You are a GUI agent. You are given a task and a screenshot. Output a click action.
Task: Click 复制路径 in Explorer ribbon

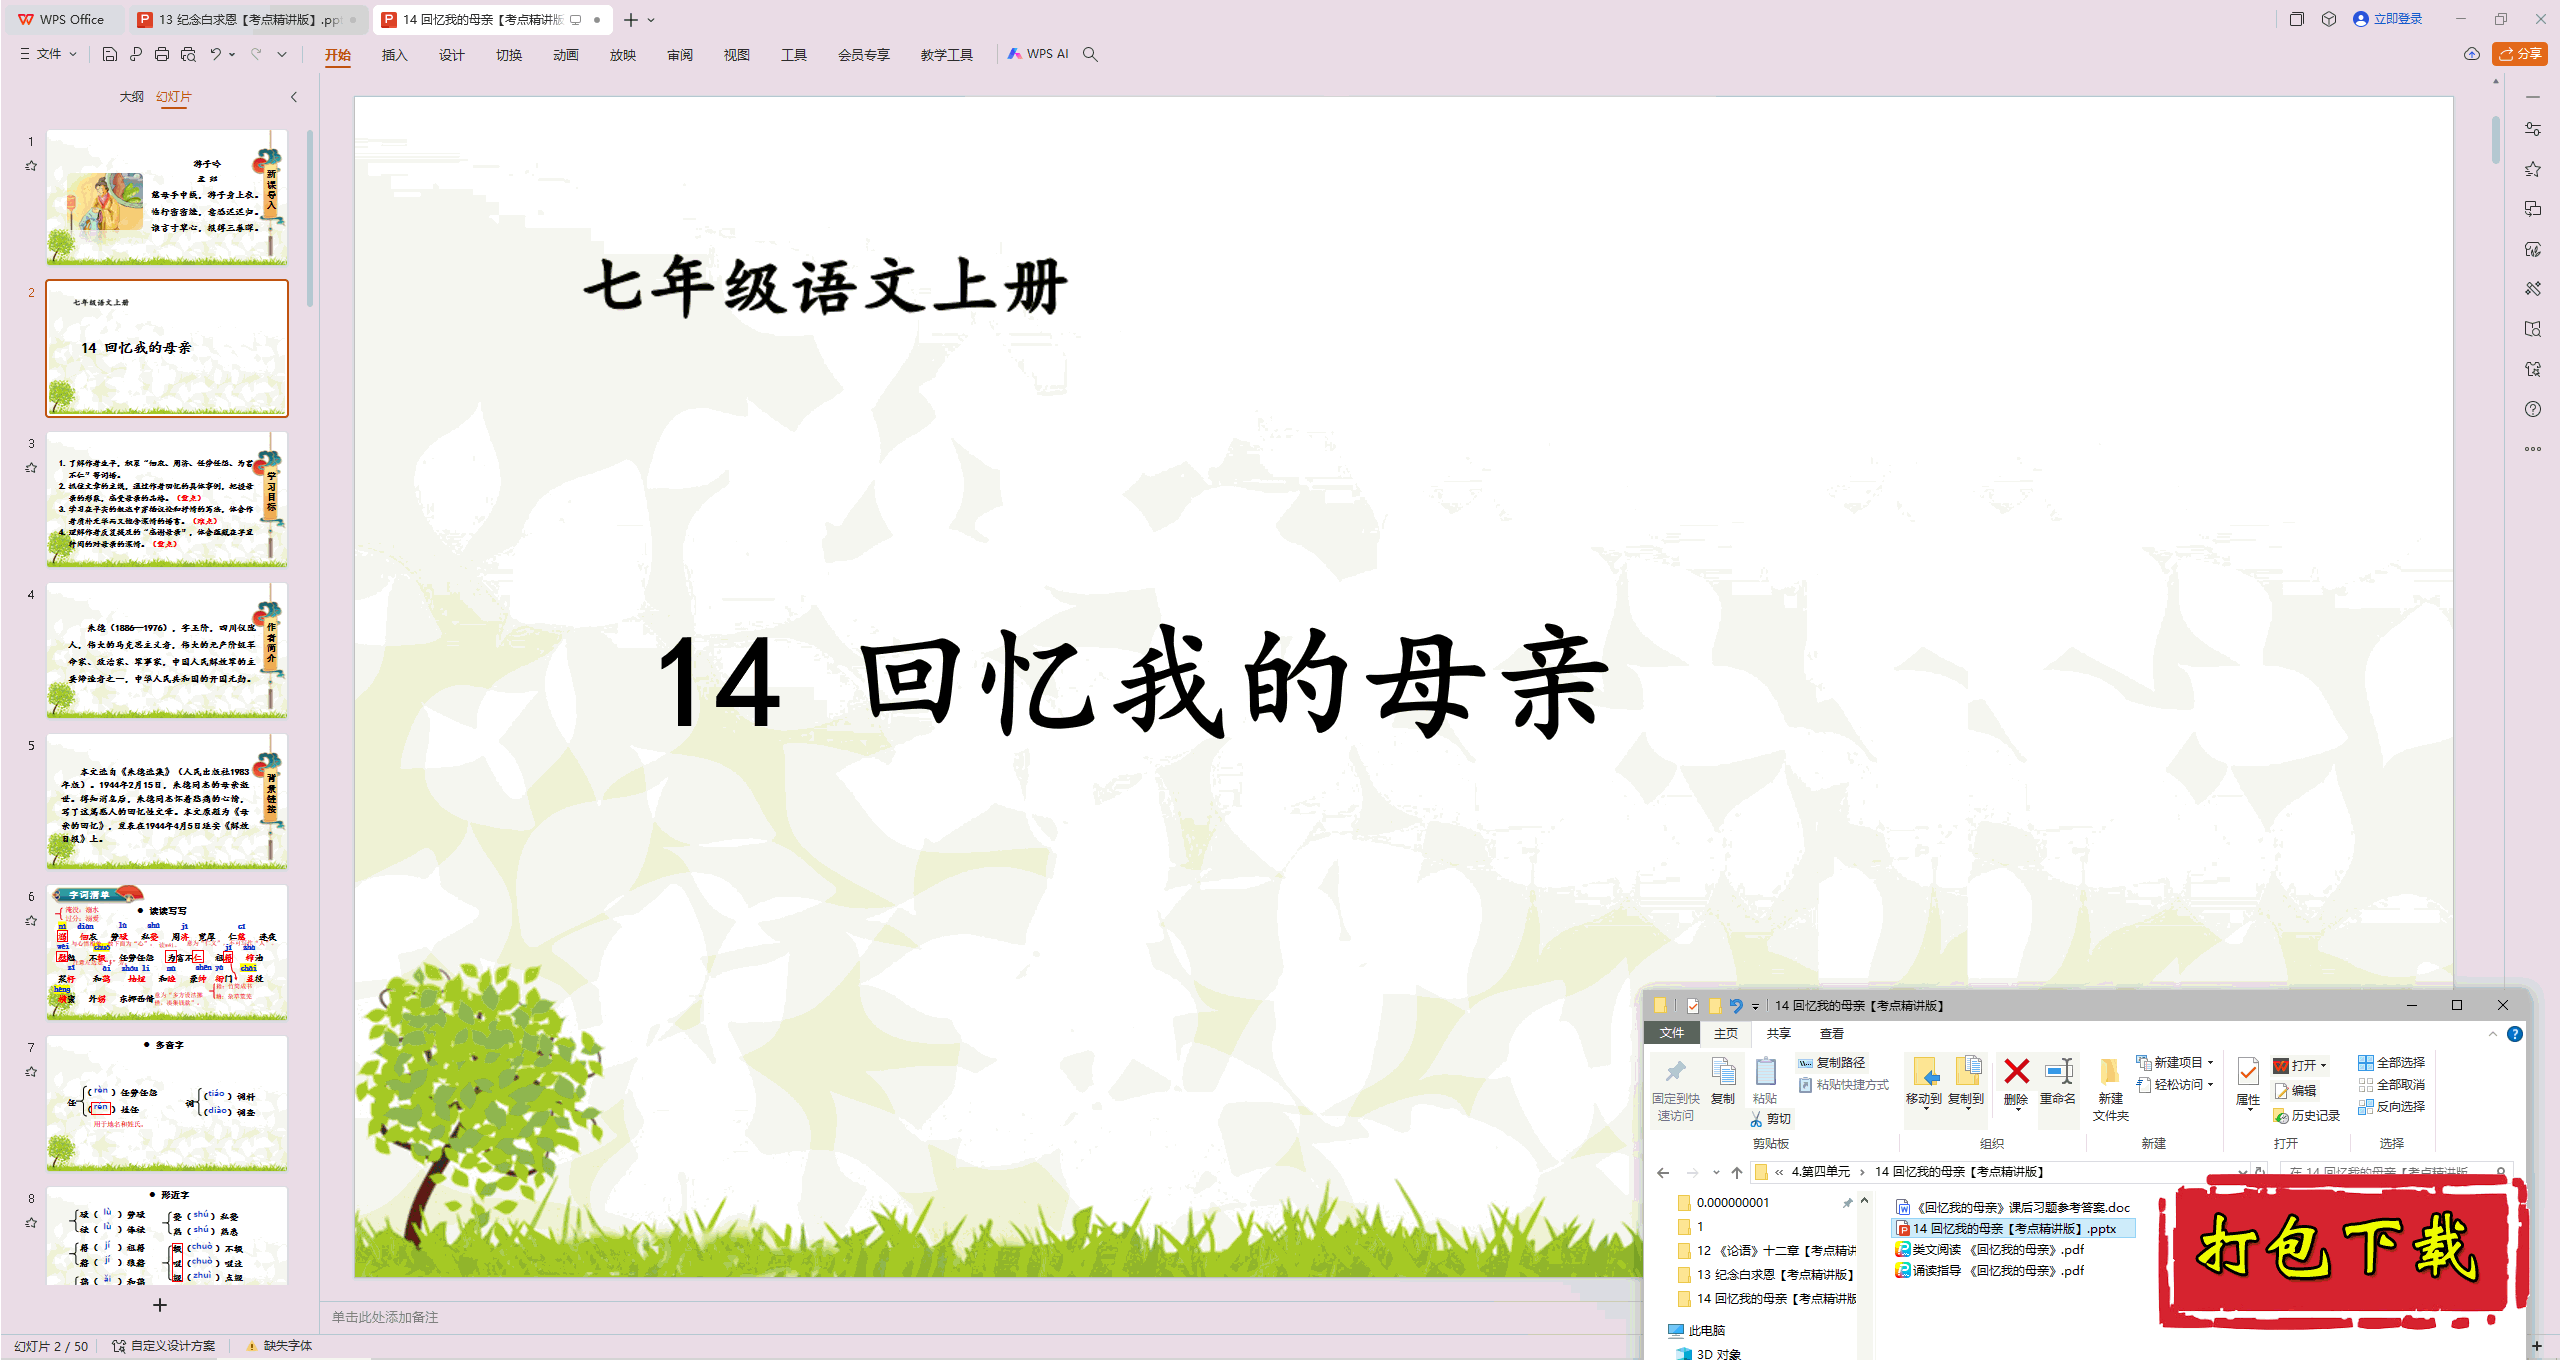pos(1832,1063)
